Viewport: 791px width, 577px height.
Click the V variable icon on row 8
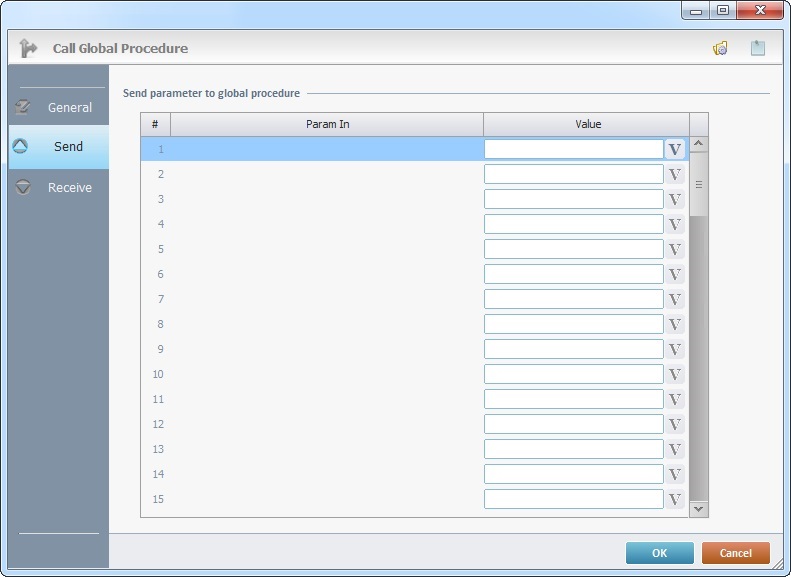click(x=675, y=324)
